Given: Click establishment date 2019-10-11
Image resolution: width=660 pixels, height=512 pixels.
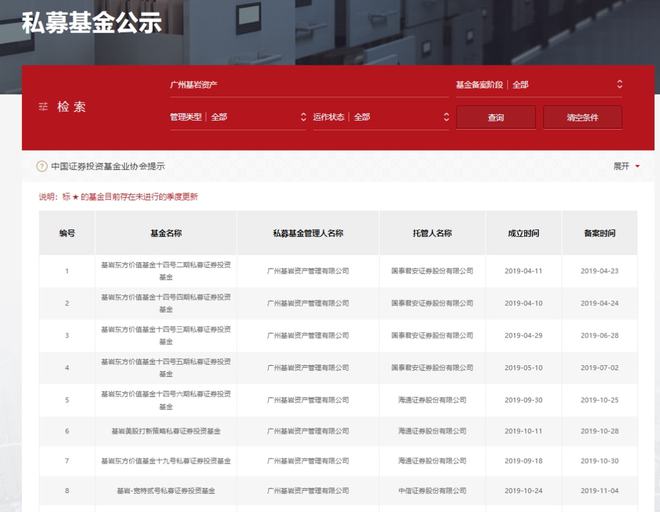Looking at the screenshot, I should [x=524, y=431].
